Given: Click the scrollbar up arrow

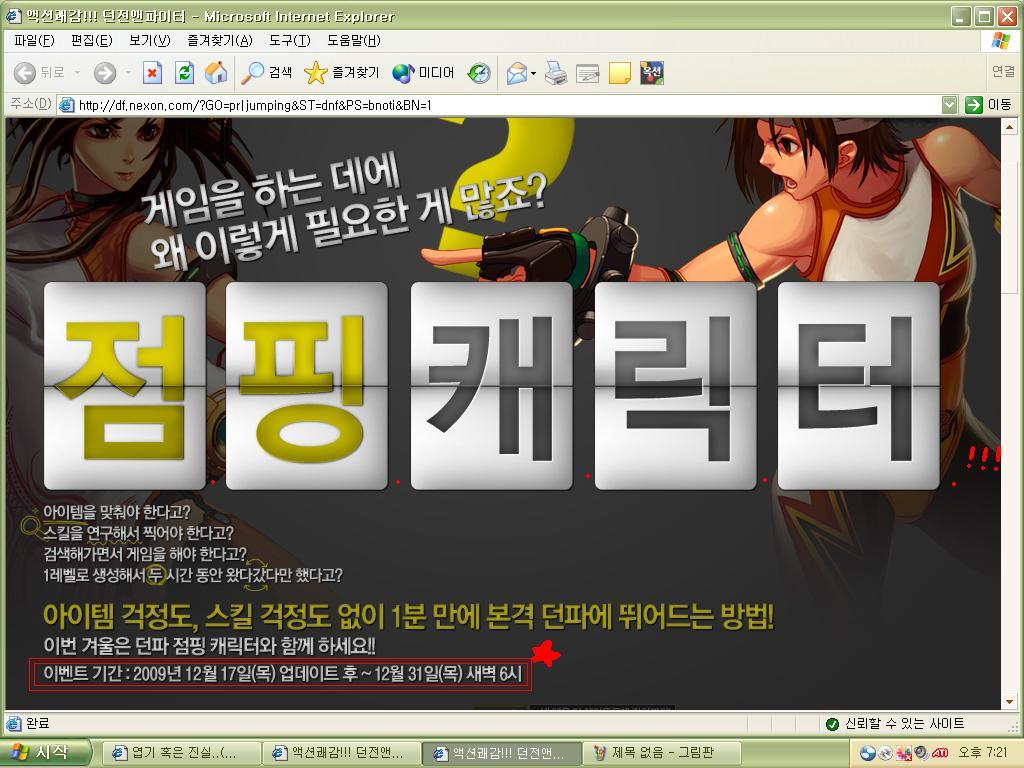Looking at the screenshot, I should click(x=1009, y=126).
